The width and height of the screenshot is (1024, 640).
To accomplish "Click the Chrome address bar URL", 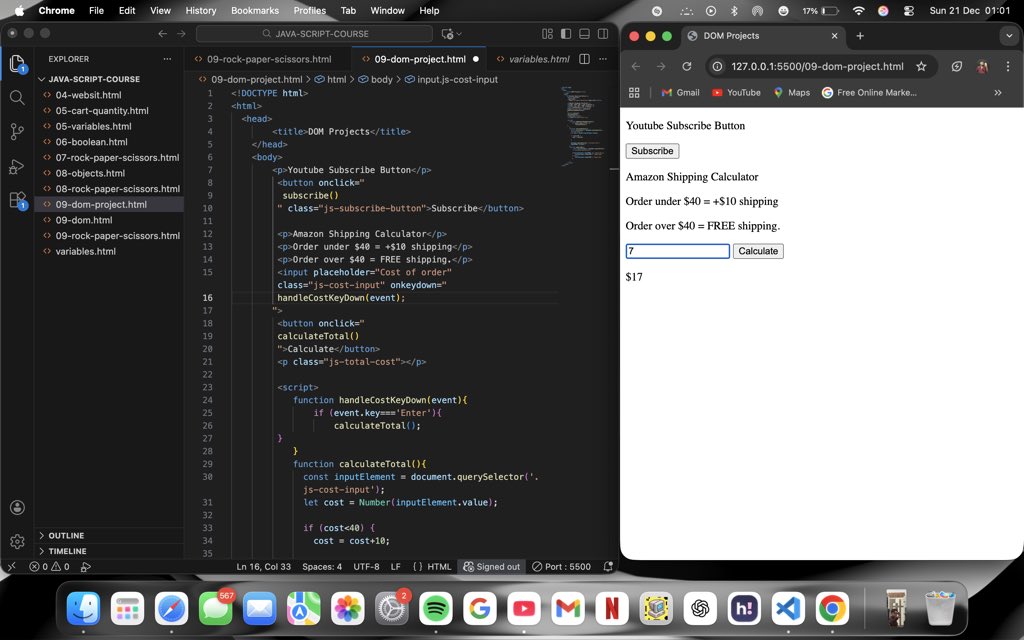I will point(817,66).
